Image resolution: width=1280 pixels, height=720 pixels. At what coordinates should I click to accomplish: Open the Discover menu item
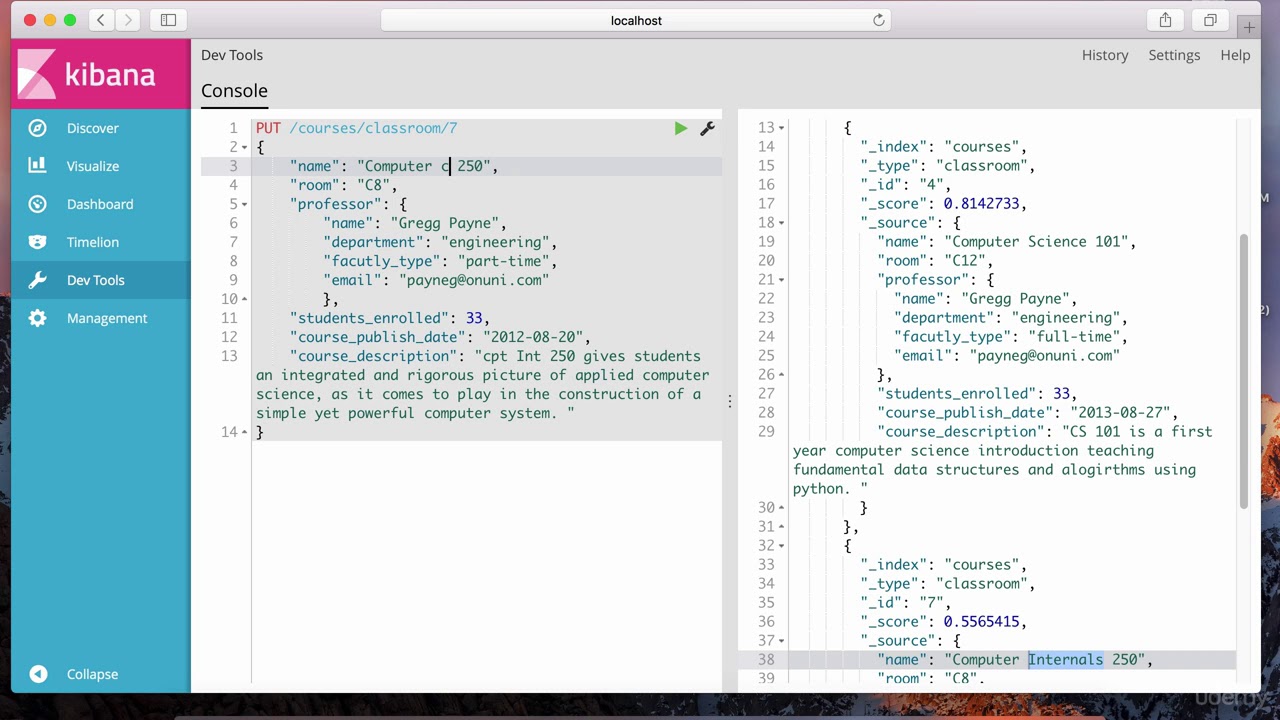point(93,128)
